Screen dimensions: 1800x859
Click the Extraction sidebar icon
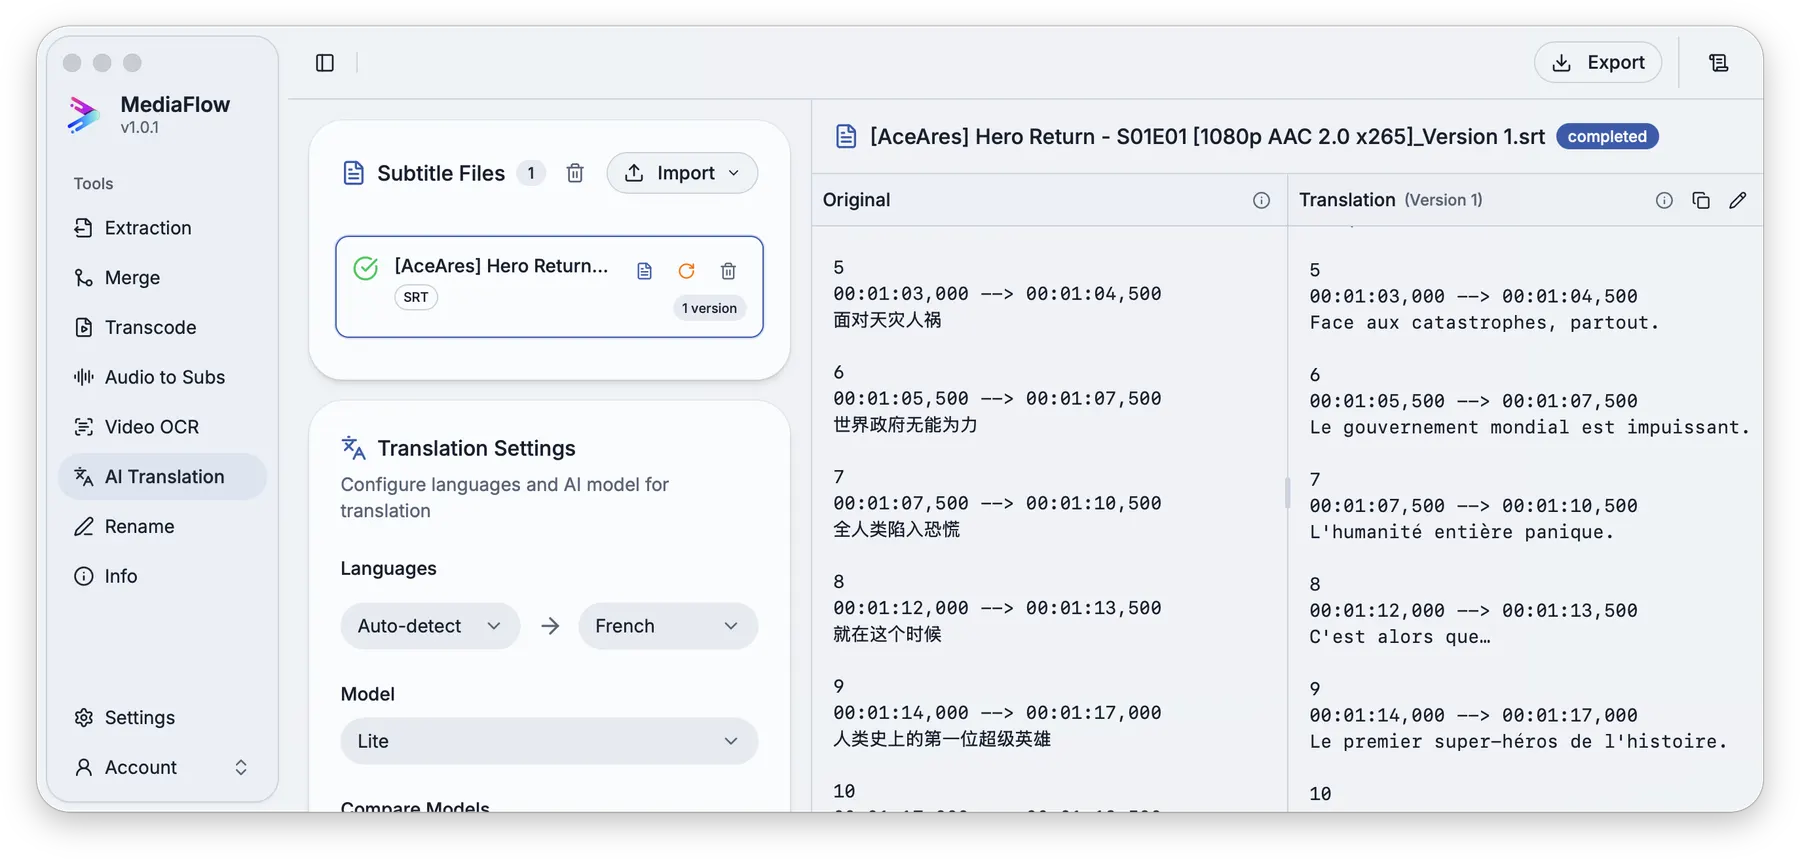pyautogui.click(x=83, y=228)
